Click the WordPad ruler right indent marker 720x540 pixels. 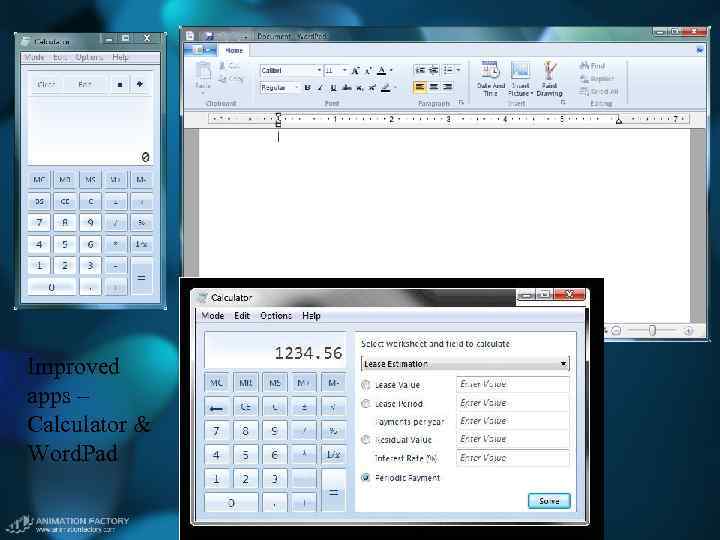pos(619,121)
